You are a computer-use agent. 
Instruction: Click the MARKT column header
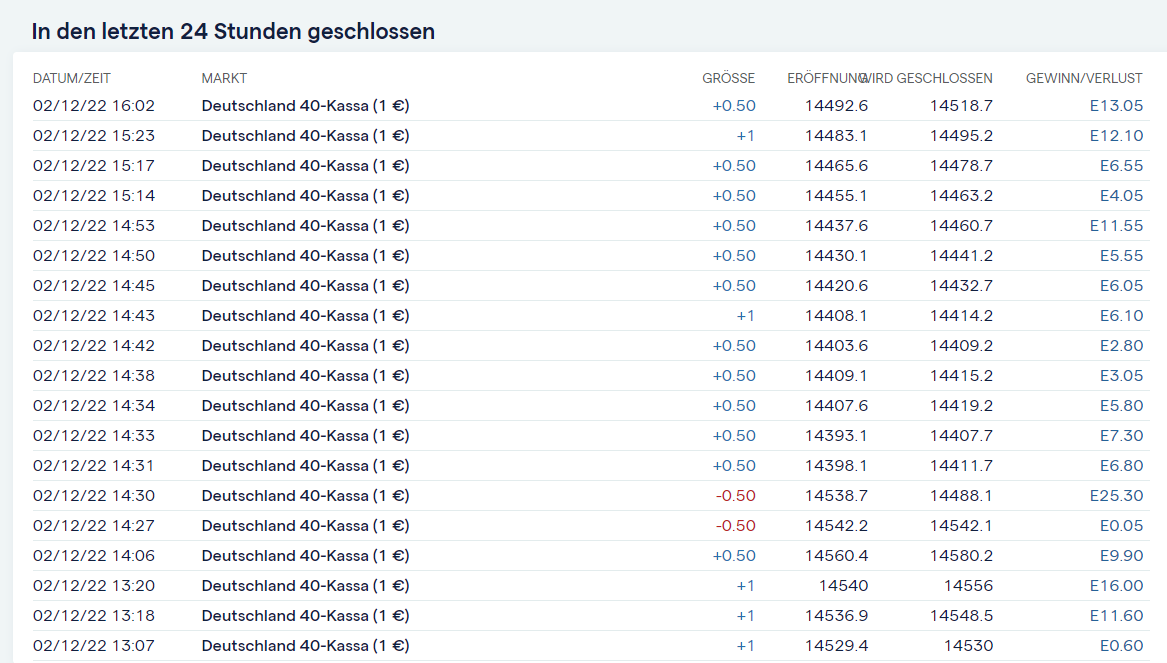(224, 78)
